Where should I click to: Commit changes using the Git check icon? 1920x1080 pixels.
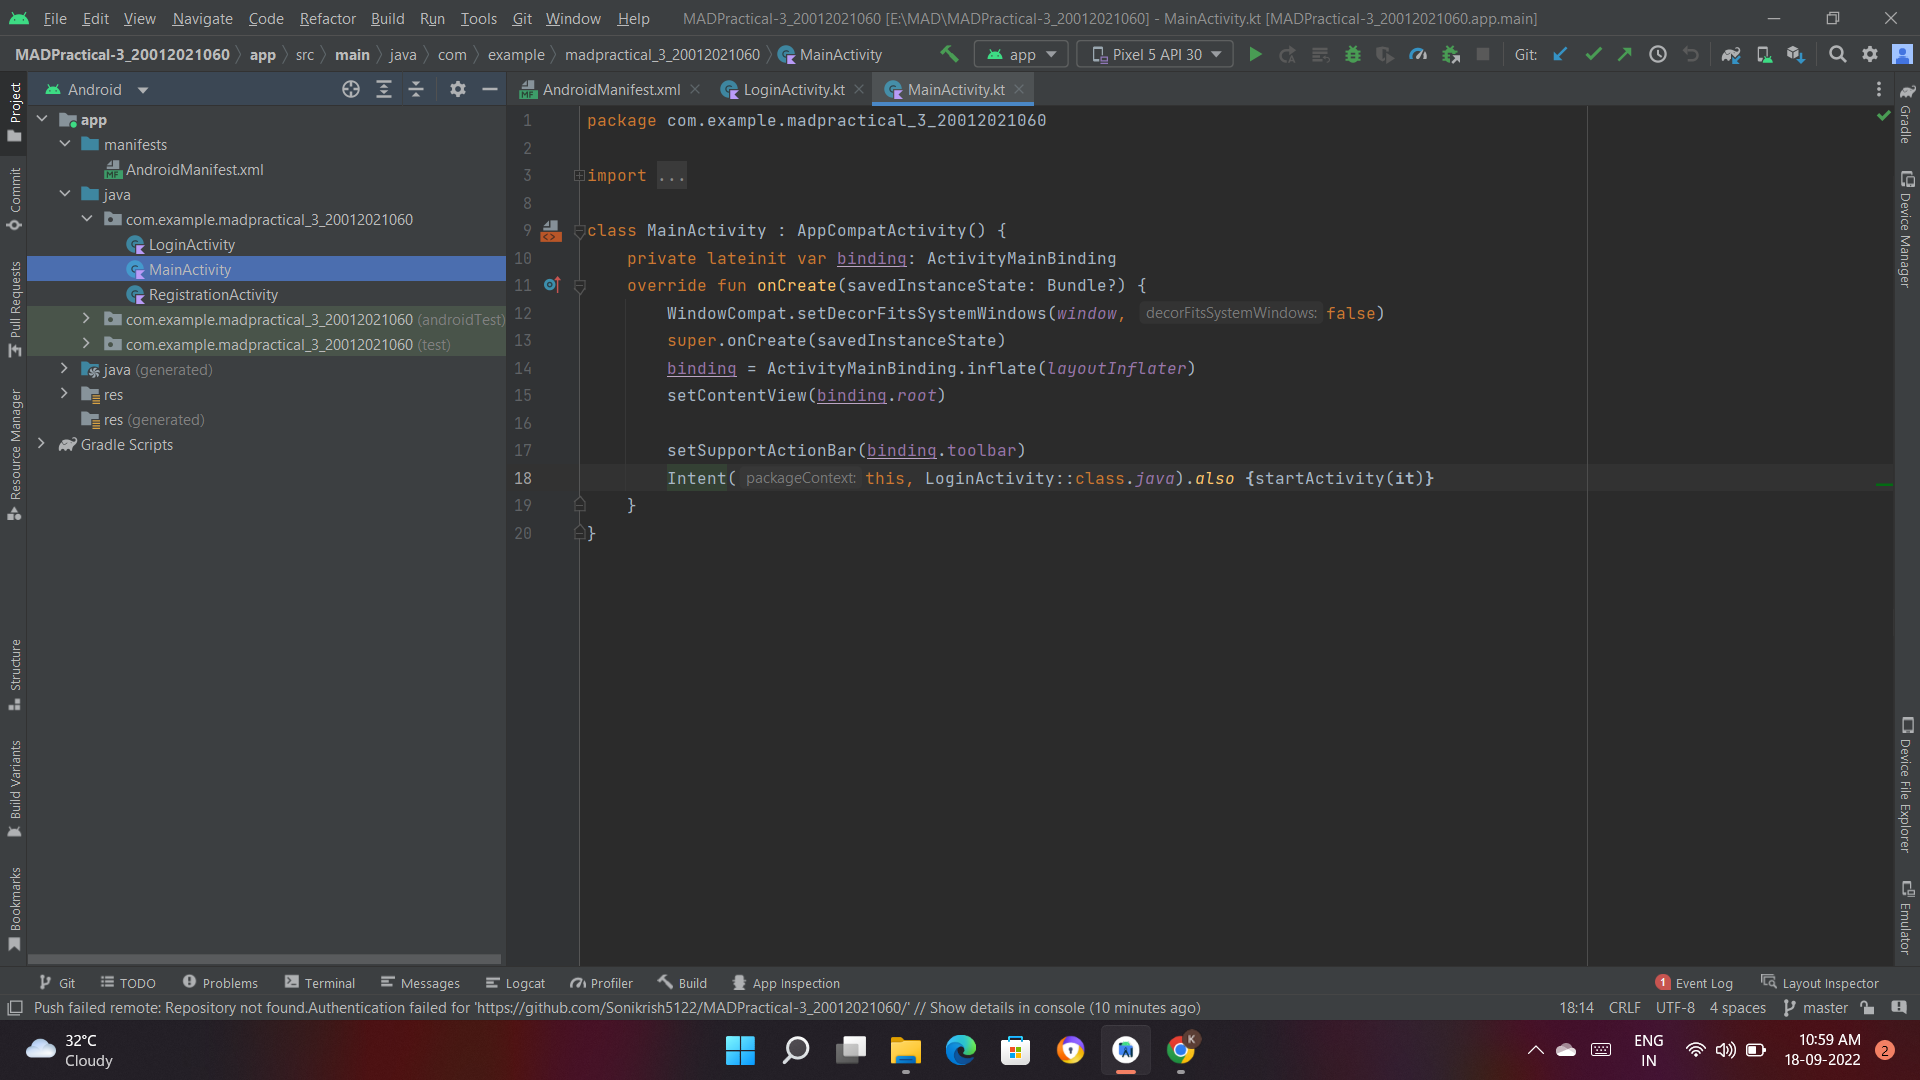click(x=1592, y=54)
